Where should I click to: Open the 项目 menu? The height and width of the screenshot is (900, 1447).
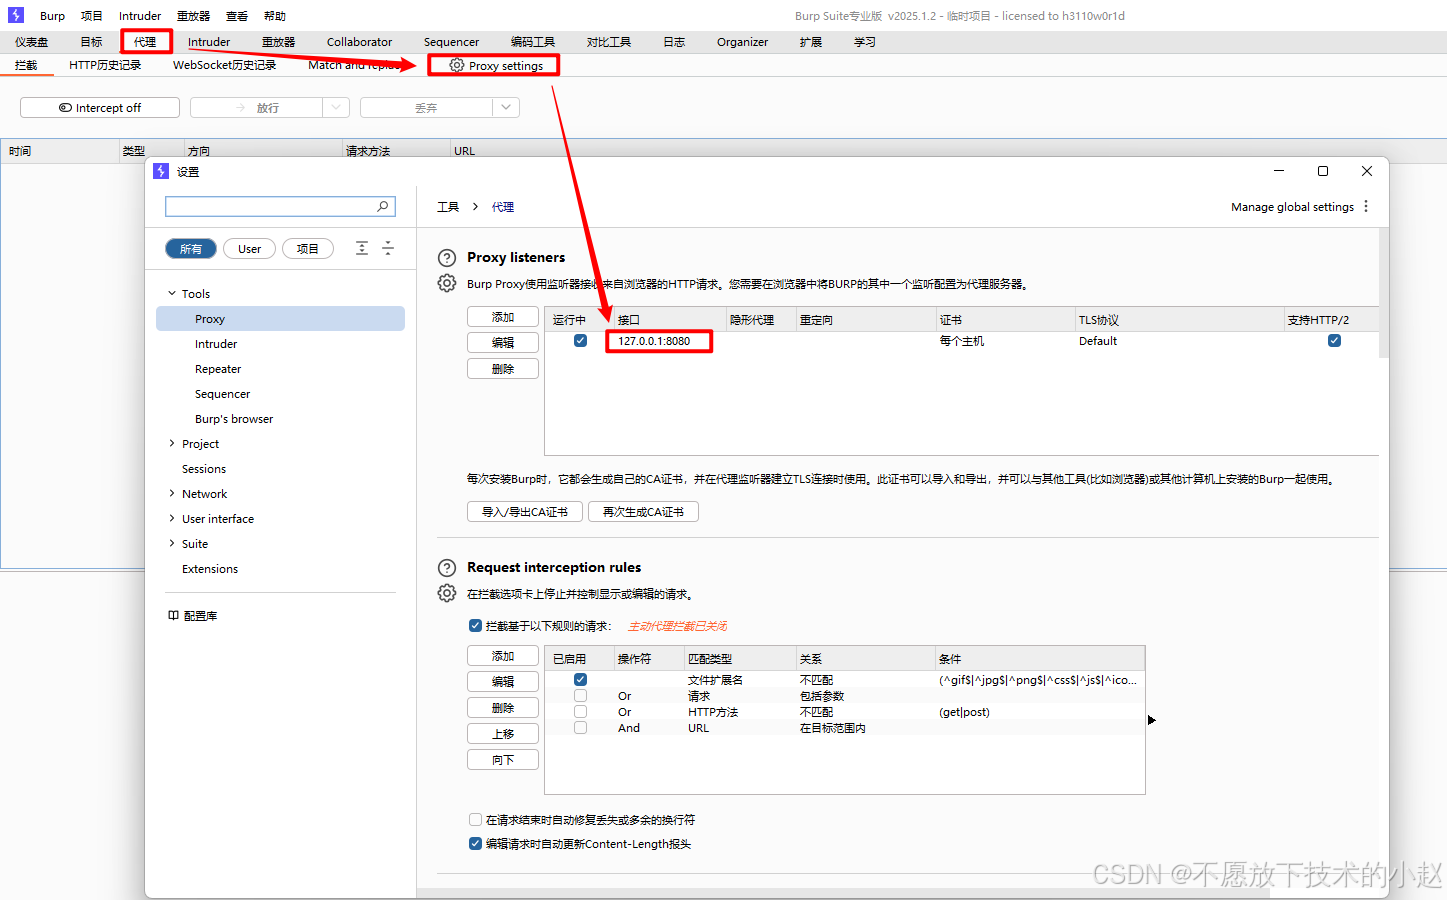[92, 16]
